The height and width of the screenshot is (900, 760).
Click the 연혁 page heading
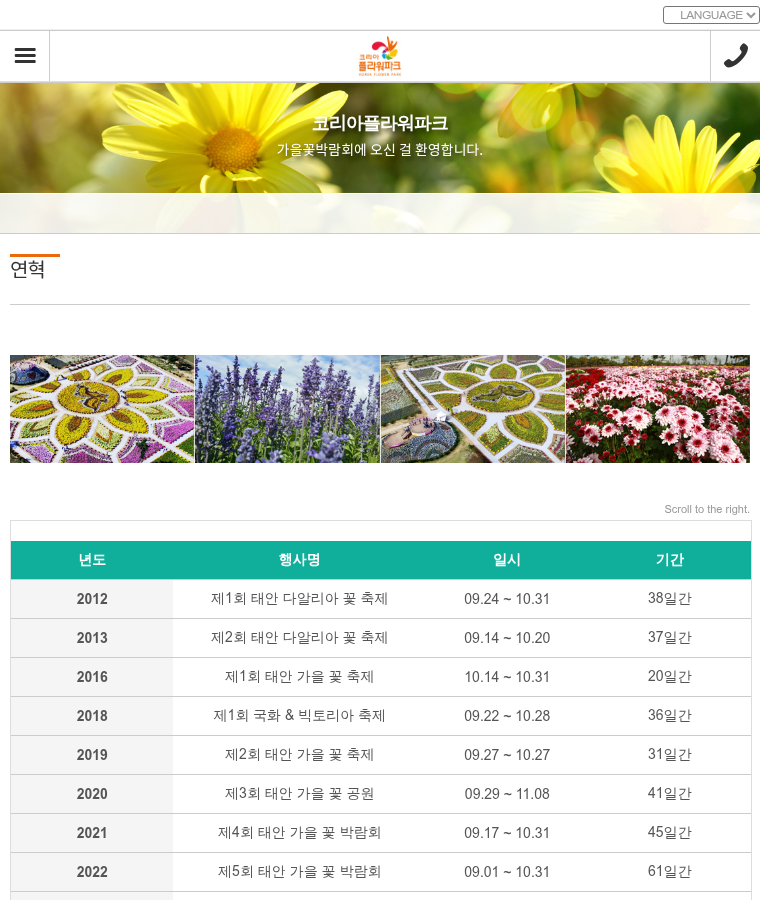28,269
